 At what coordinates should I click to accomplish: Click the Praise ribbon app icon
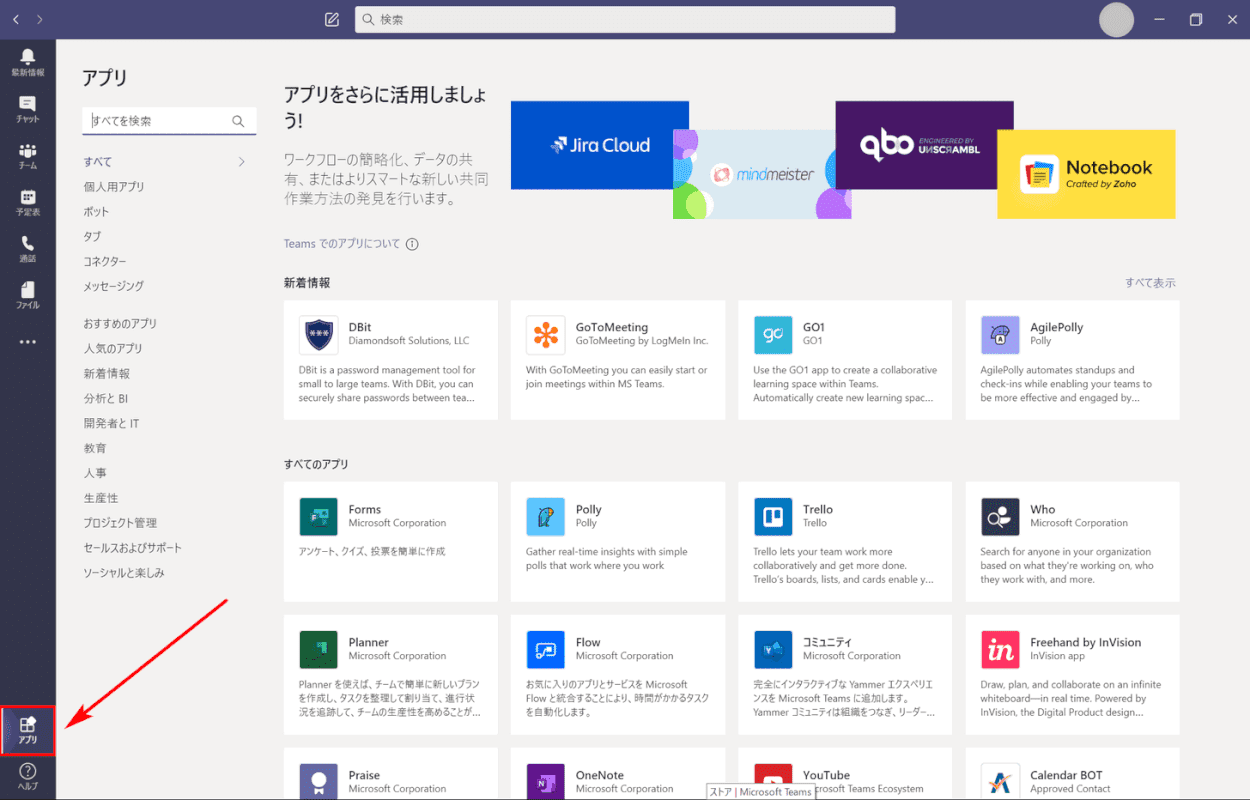click(x=318, y=782)
